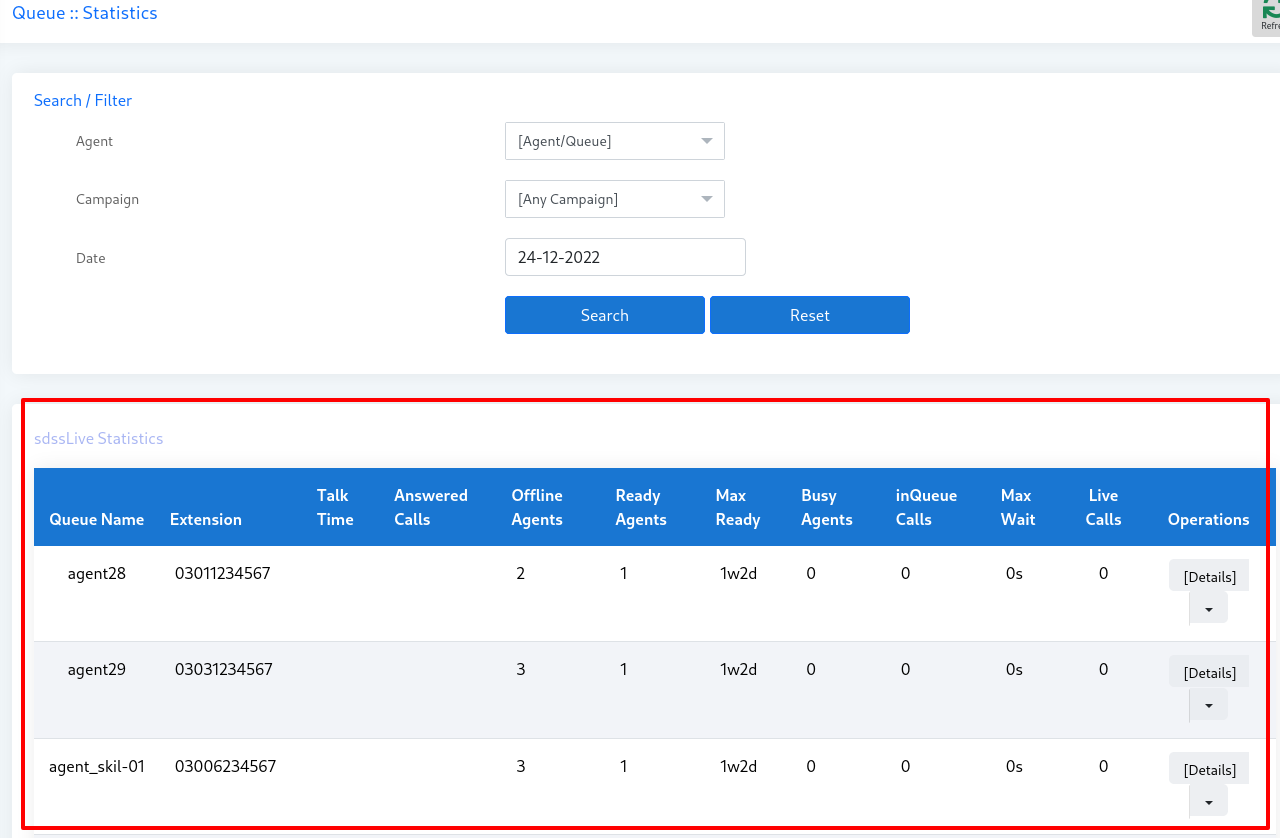Screen dimensions: 1280x838
Task: Click the Max Wait value 0s for agent29
Action: coord(1014,669)
